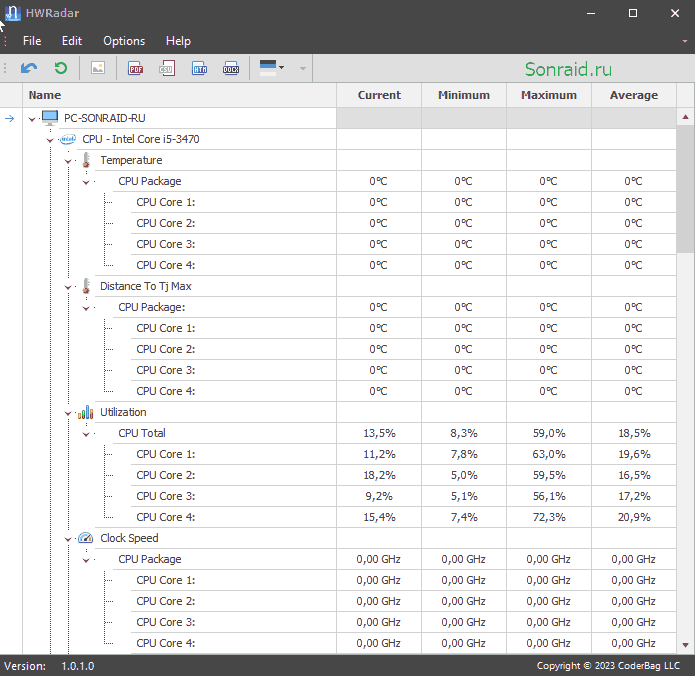This screenshot has width=695, height=676.
Task: Open the color theme dropdown
Action: pyautogui.click(x=271, y=68)
